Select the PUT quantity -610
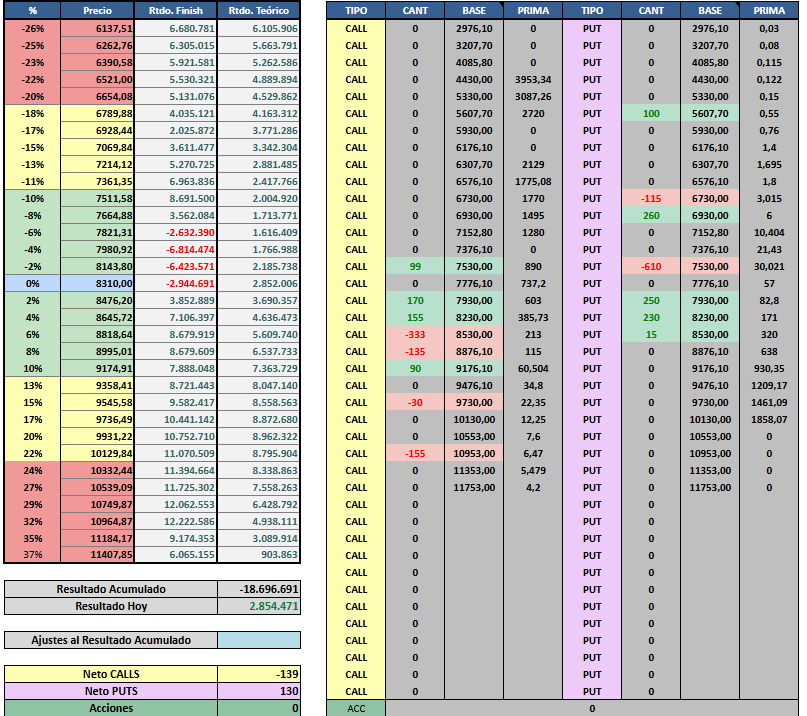This screenshot has height=716, width=807. pos(651,267)
